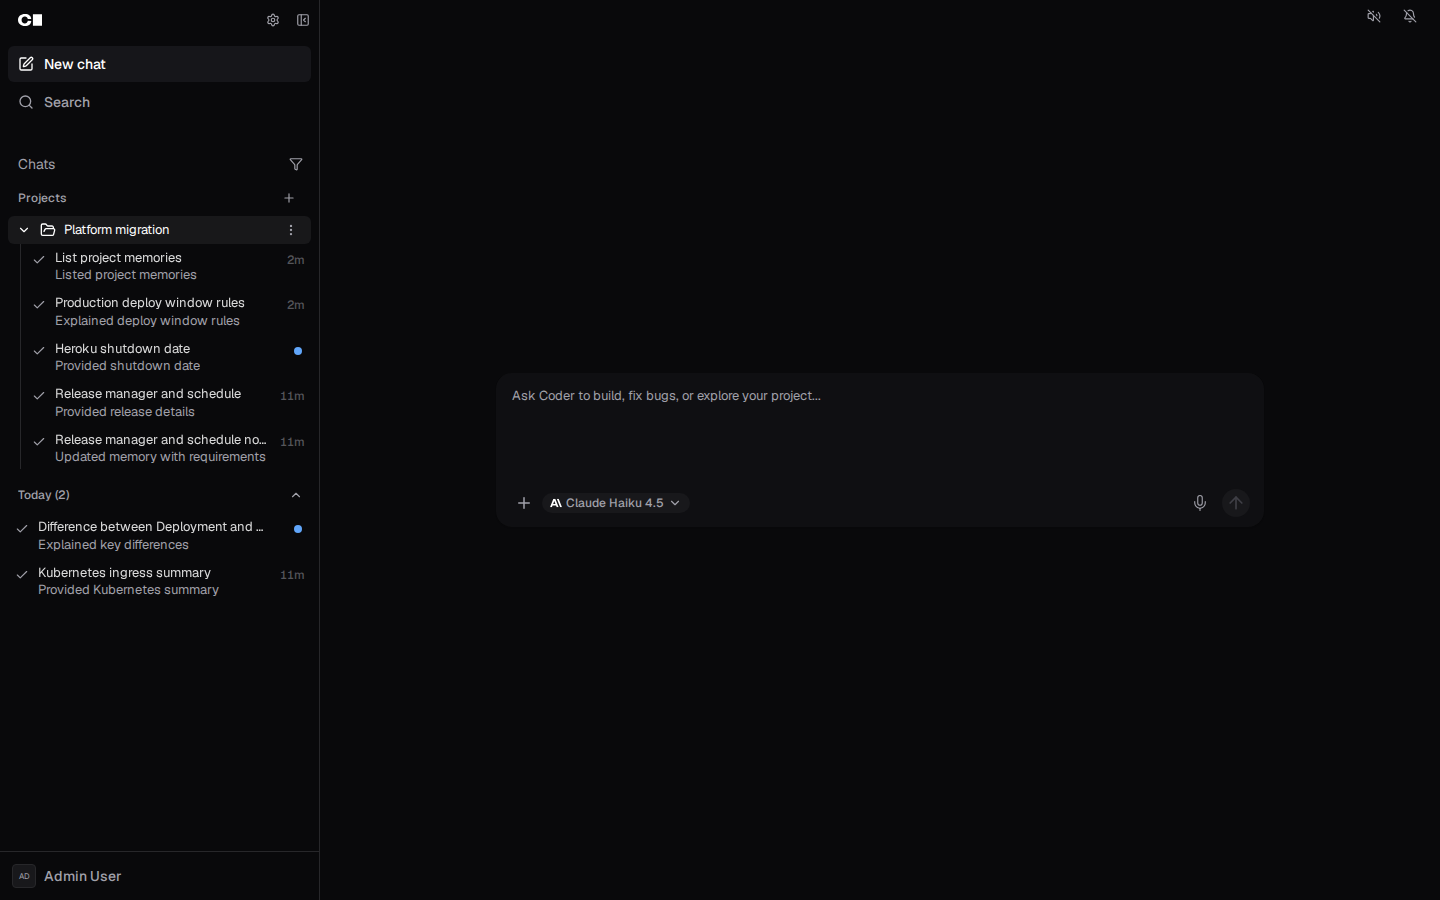
Task: Open the chats filter icon
Action: coord(296,164)
